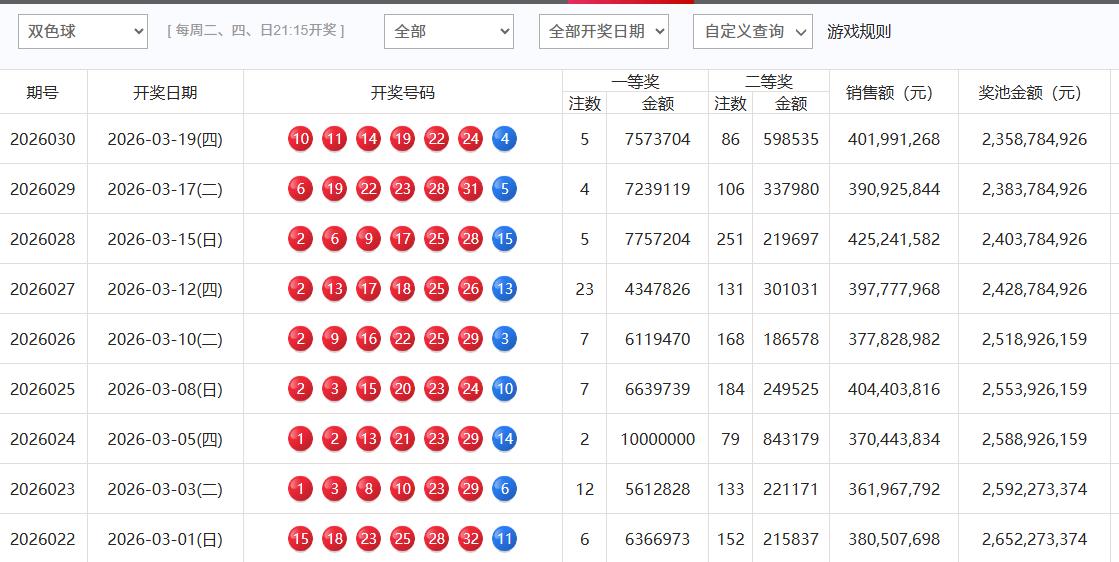
Task: Click the draw date 2026-03-03(二)
Action: [165, 489]
